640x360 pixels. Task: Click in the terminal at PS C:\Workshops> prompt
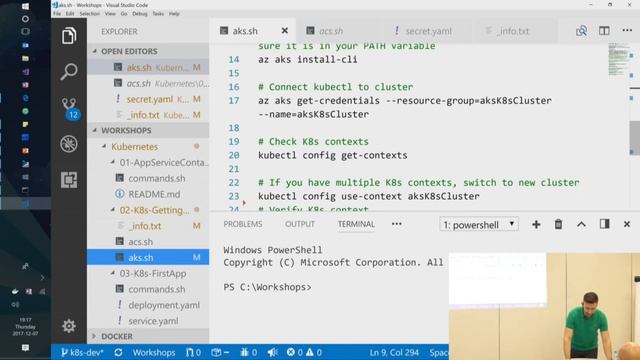click(267, 287)
